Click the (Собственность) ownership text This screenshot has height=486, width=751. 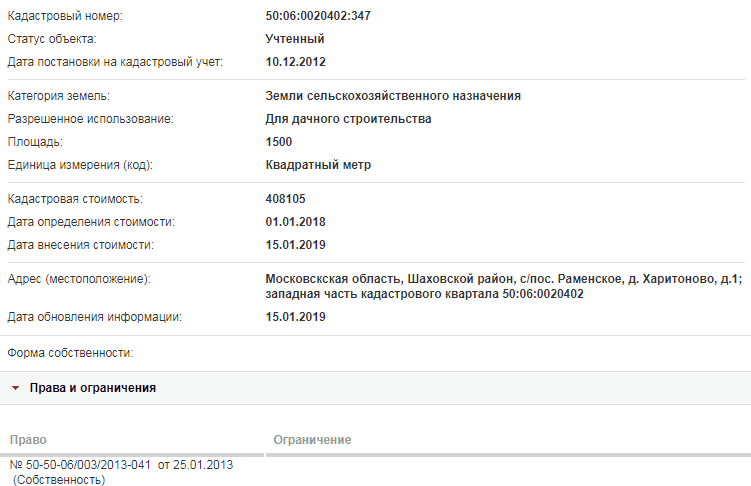pos(59,479)
